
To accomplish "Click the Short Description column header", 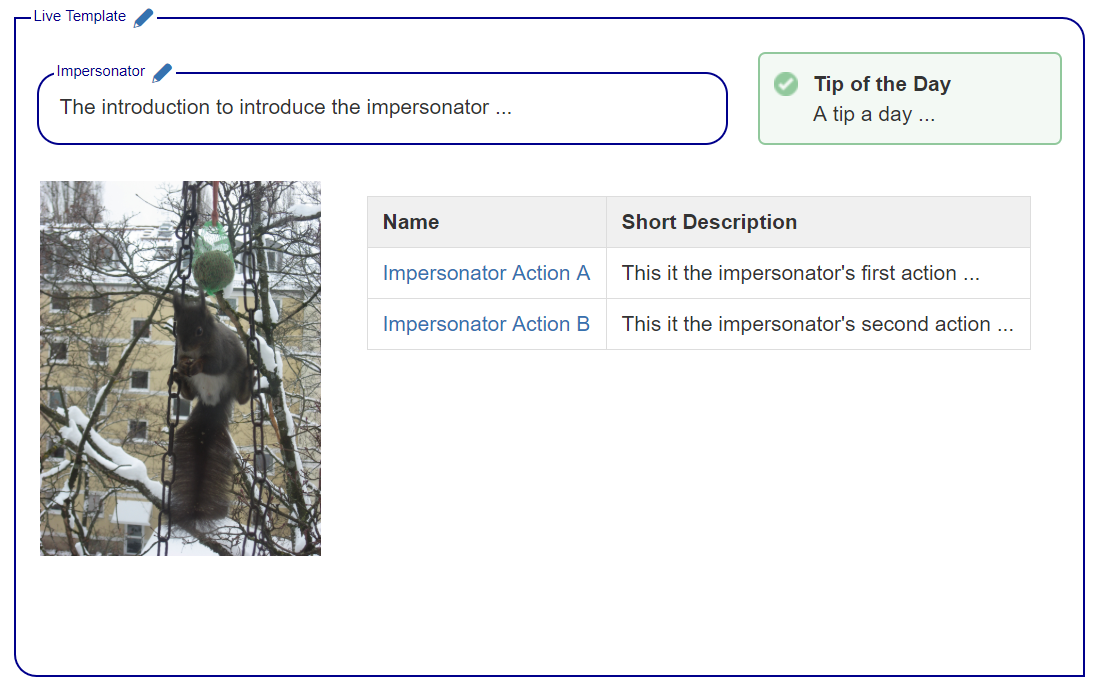I will pos(709,222).
